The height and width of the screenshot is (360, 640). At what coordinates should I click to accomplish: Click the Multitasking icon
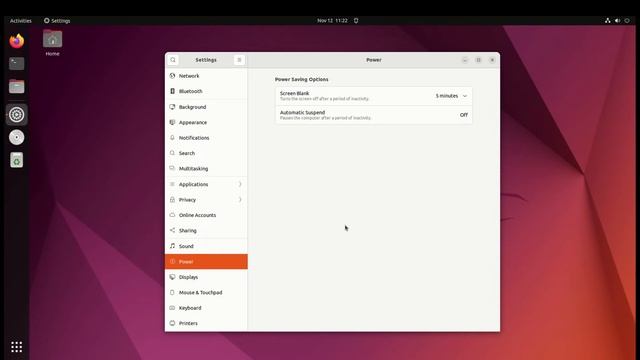172,168
